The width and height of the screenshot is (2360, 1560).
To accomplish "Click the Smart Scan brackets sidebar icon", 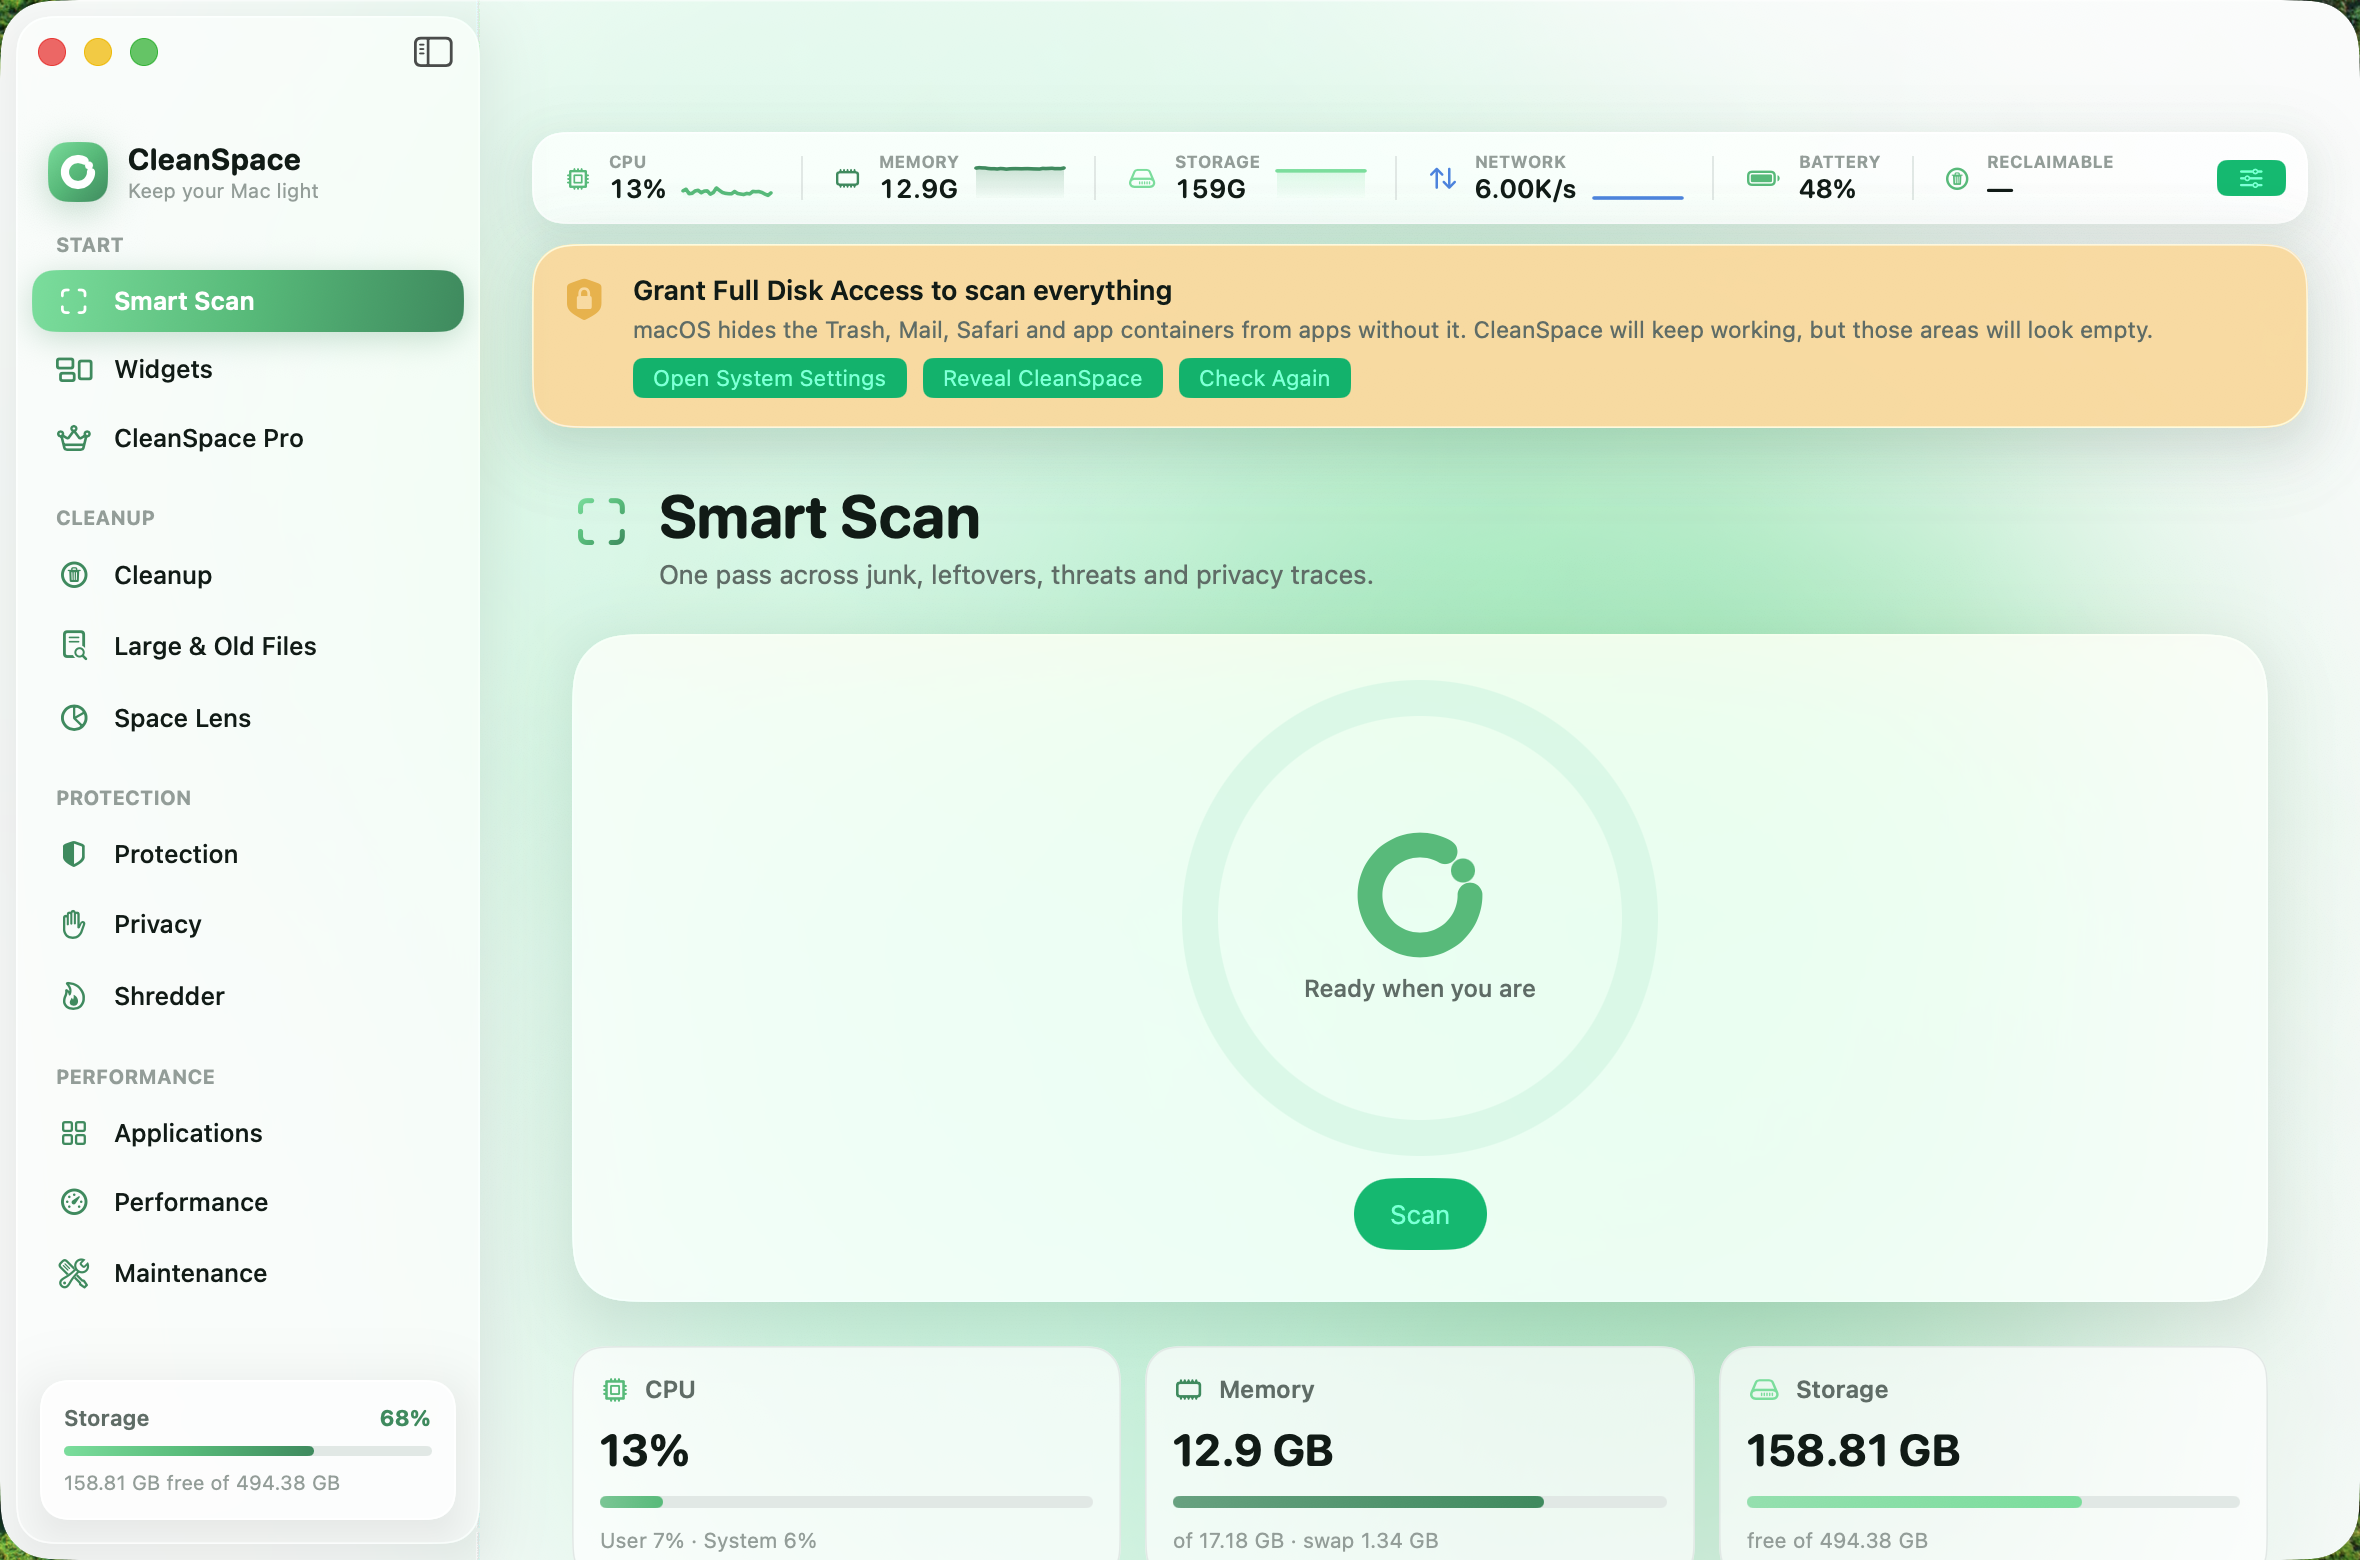I will coord(74,301).
